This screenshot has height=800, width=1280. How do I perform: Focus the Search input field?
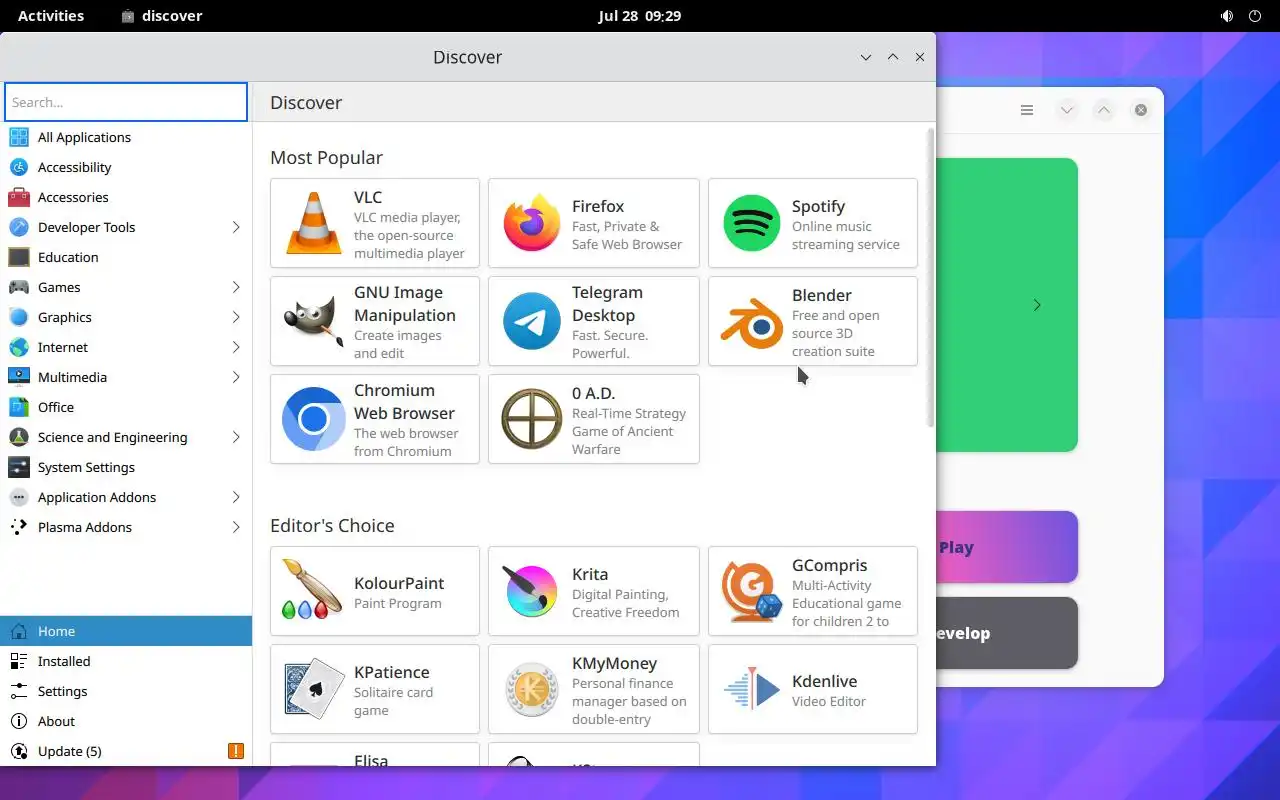coord(126,102)
